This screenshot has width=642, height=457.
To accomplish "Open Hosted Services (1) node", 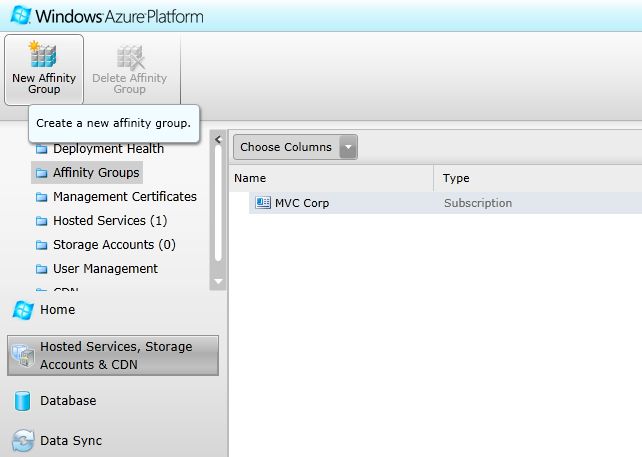I will point(110,221).
